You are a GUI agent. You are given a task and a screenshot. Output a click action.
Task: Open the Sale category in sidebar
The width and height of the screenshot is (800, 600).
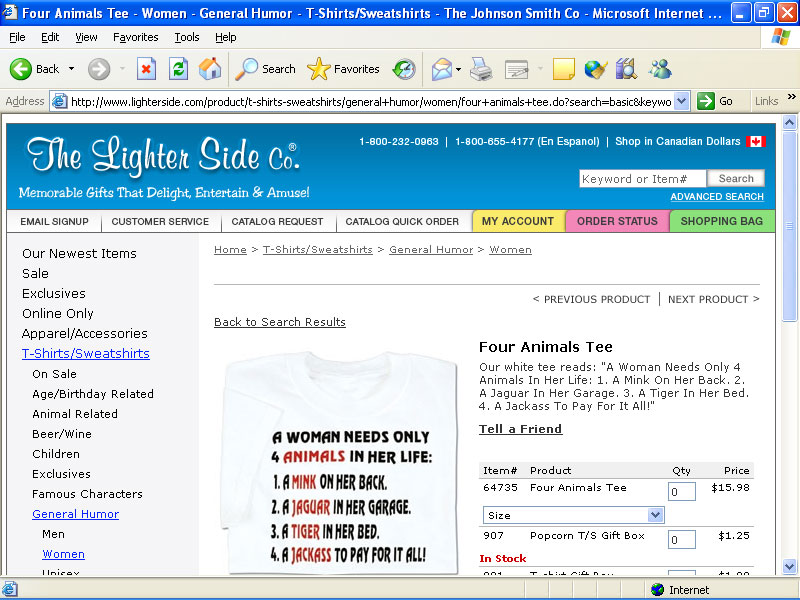point(35,273)
